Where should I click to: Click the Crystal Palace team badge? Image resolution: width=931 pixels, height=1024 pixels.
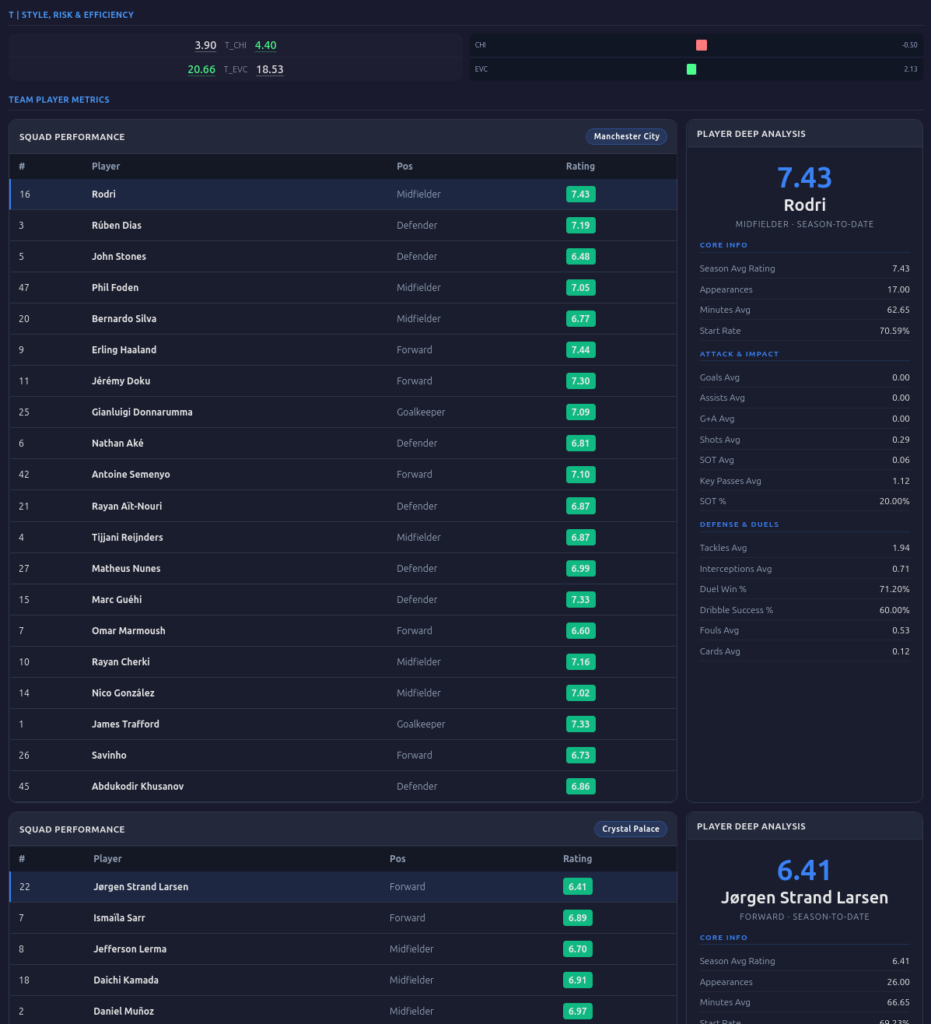630,829
